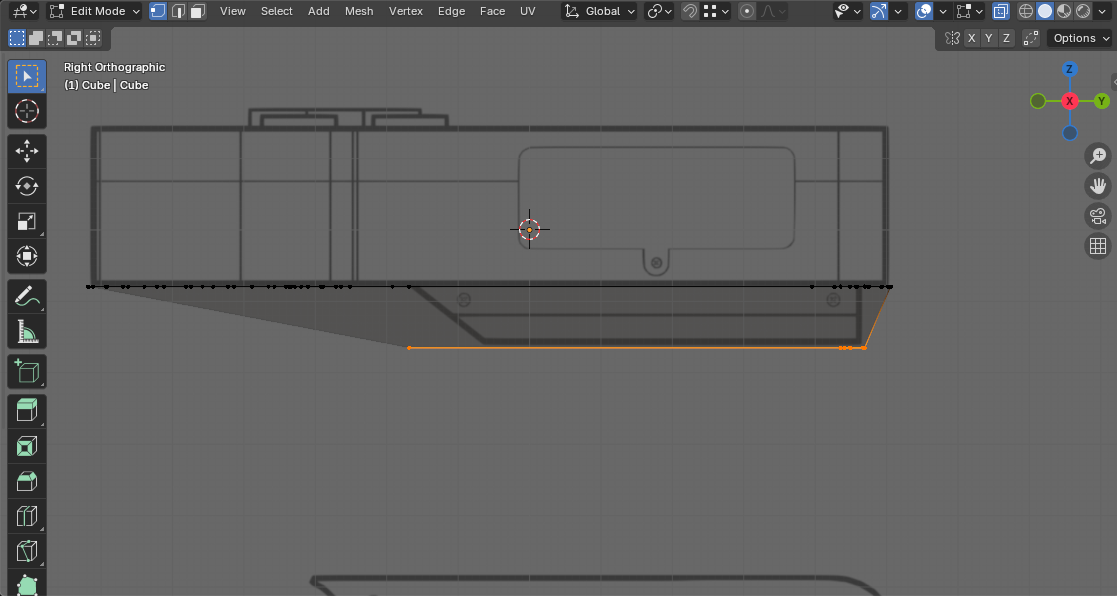Open object visibility eye dropdown
Viewport: 1117px width, 596px height.
[x=848, y=11]
